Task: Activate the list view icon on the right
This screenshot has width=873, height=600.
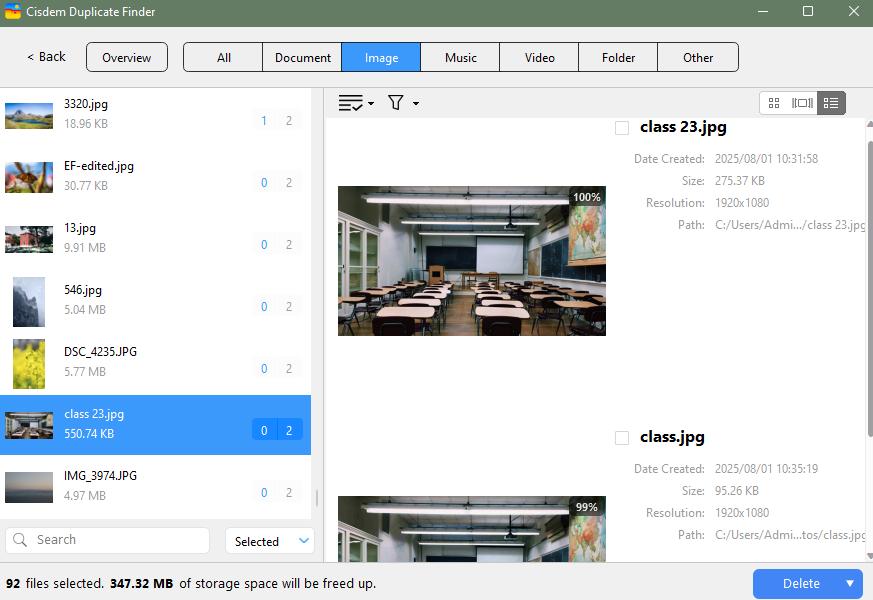Action: click(x=831, y=102)
